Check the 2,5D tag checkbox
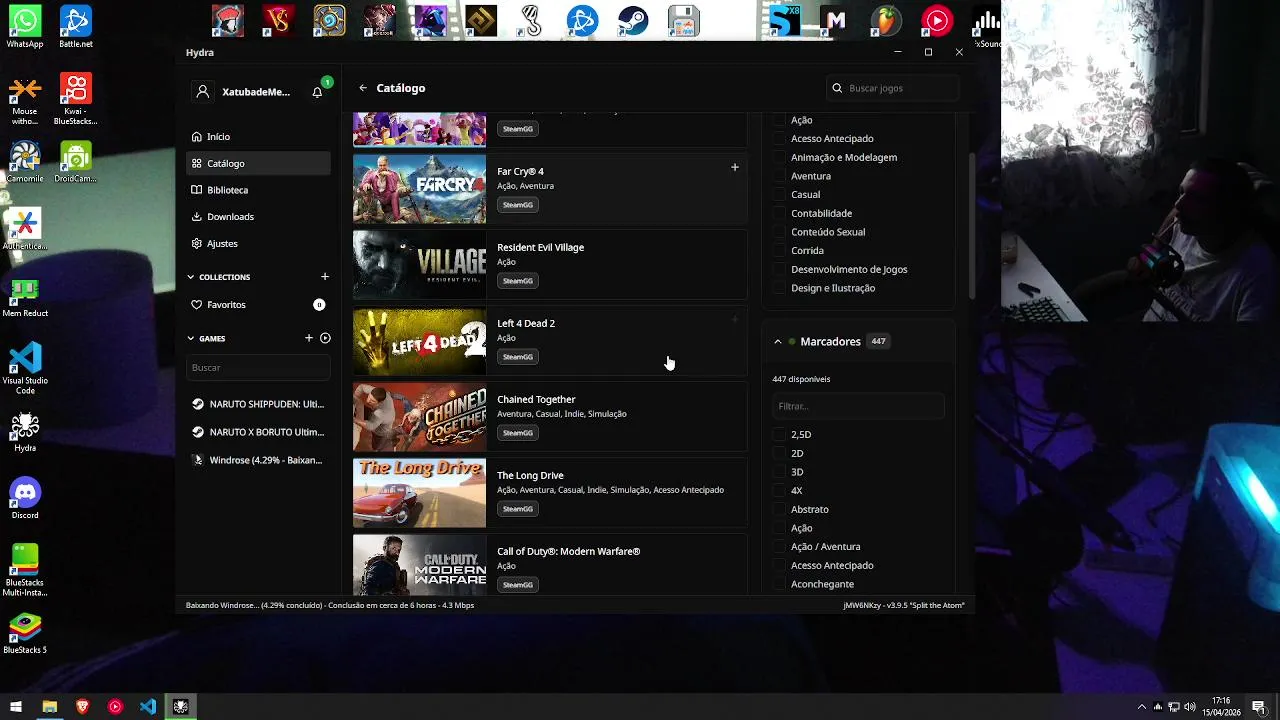 point(779,435)
